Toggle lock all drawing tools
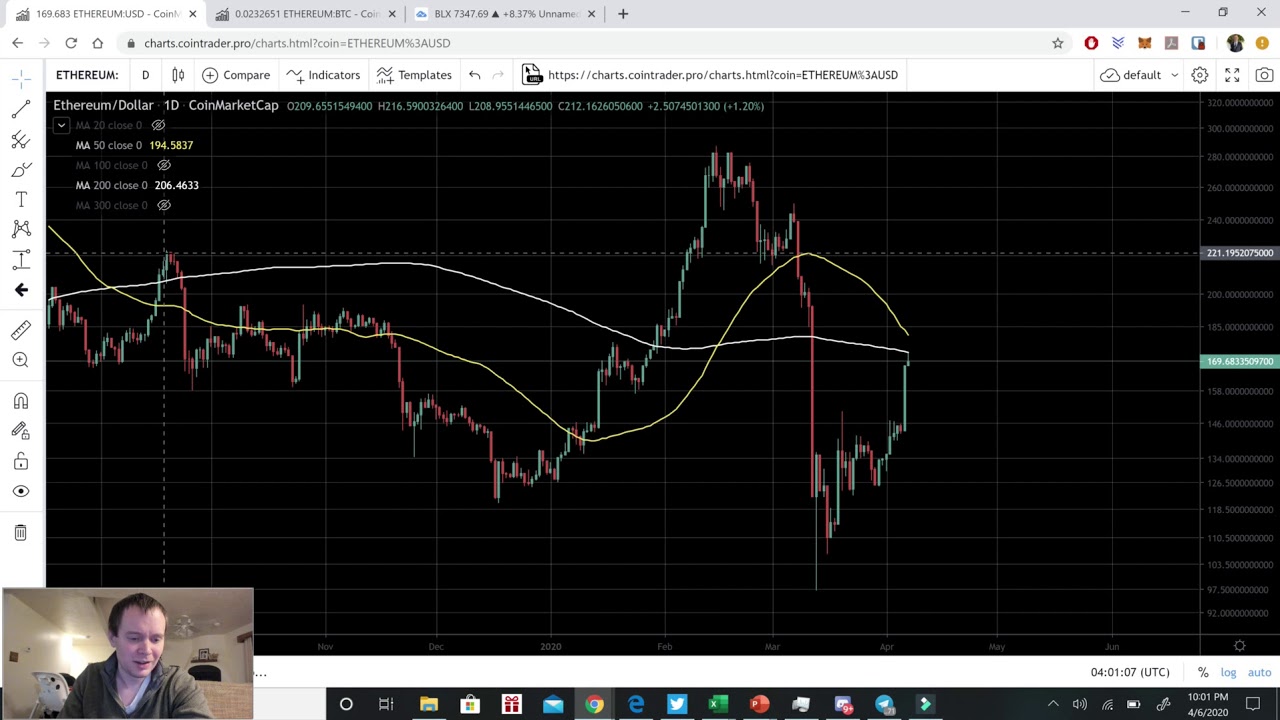 (21, 461)
